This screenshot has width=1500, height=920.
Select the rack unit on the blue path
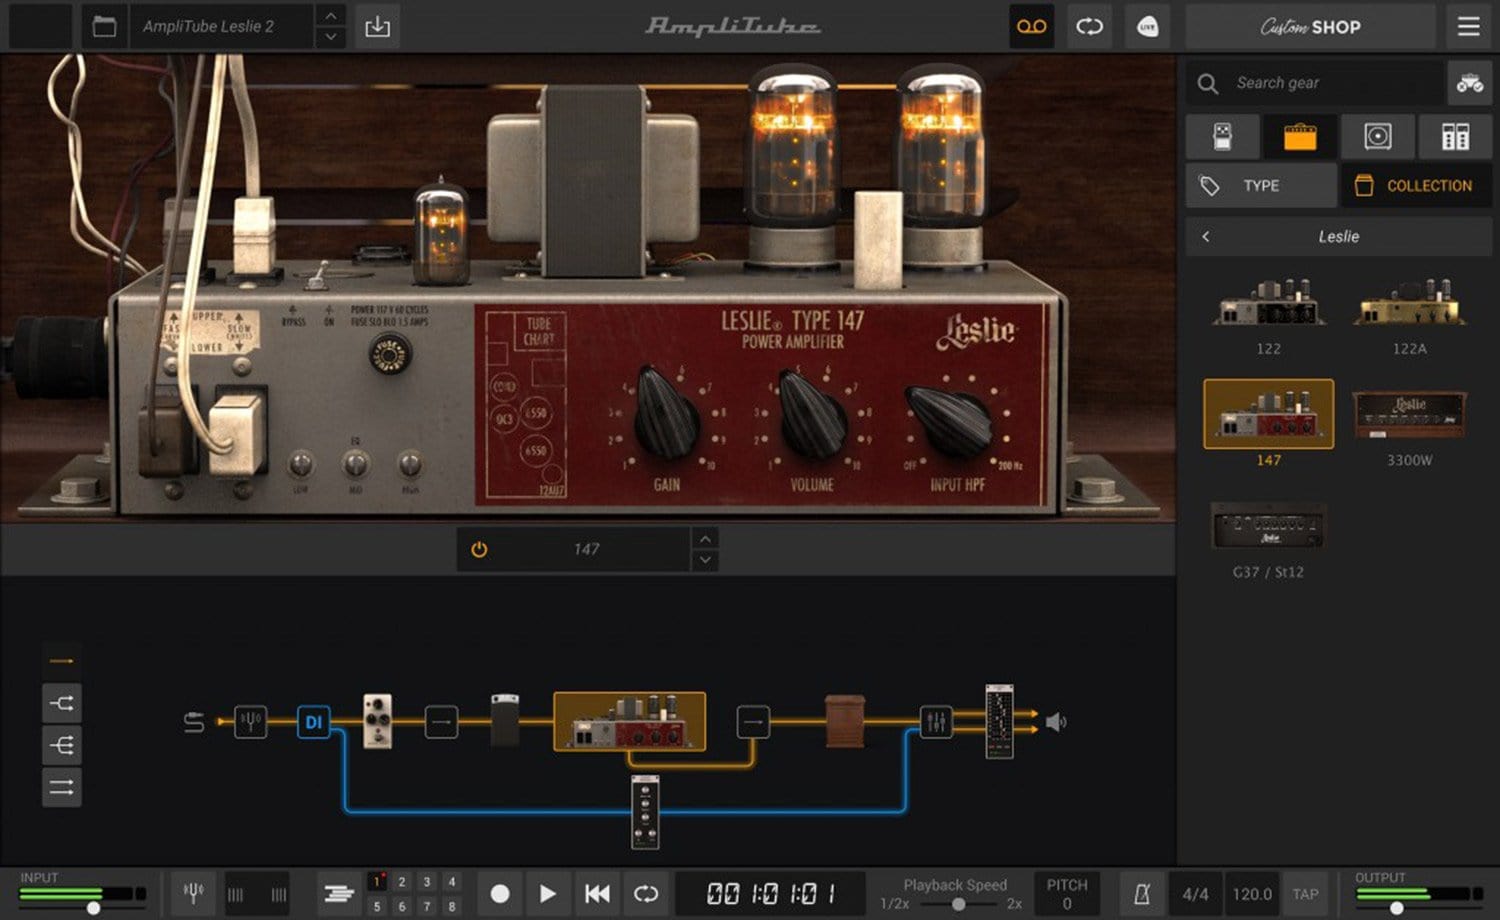(645, 812)
